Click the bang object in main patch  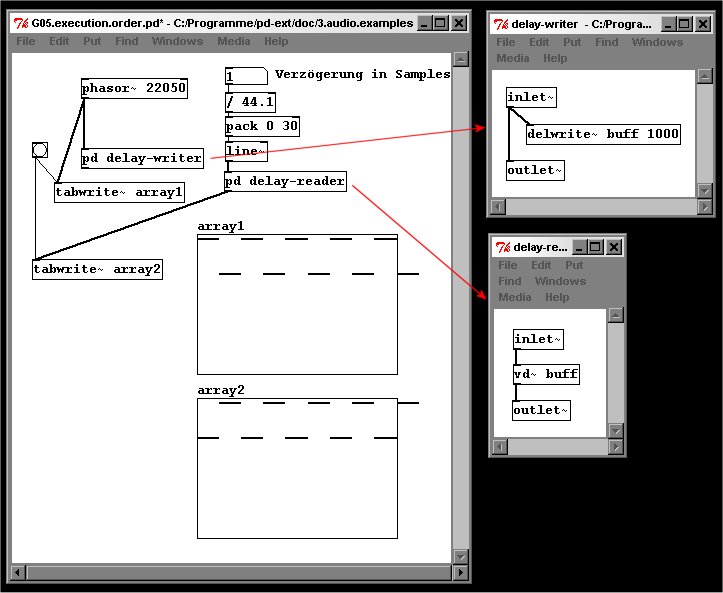[40, 150]
